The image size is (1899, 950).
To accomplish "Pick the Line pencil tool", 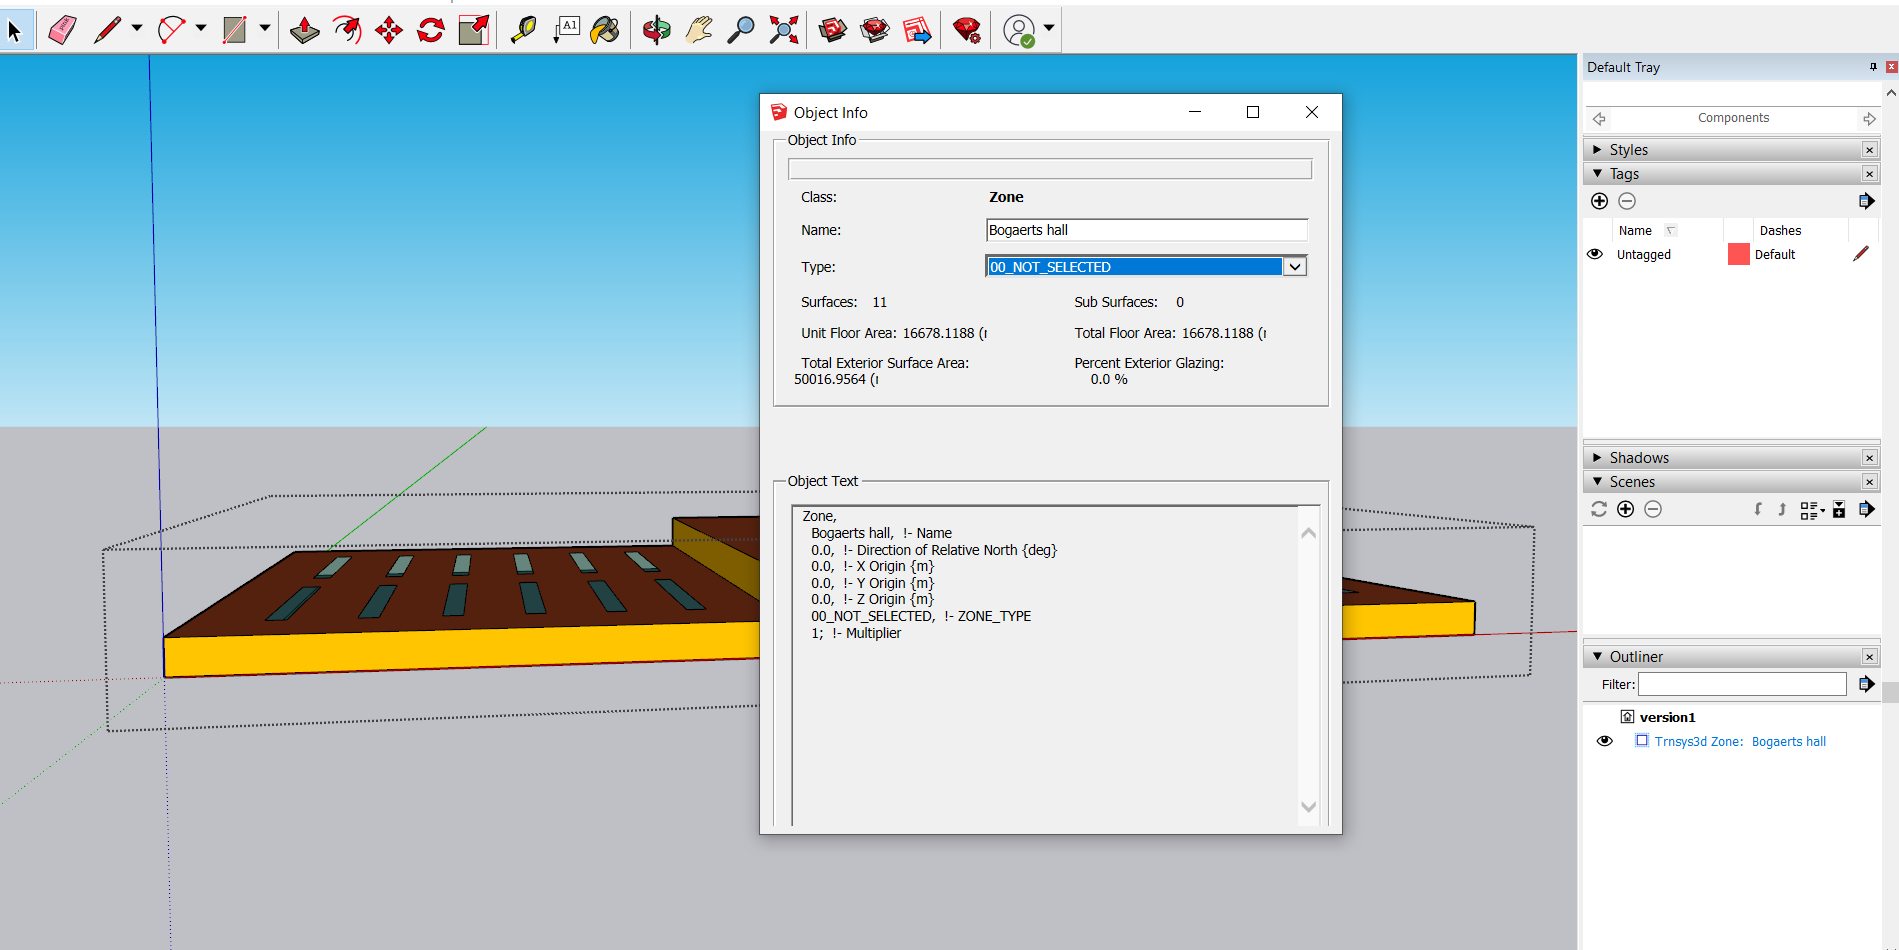I will point(106,30).
